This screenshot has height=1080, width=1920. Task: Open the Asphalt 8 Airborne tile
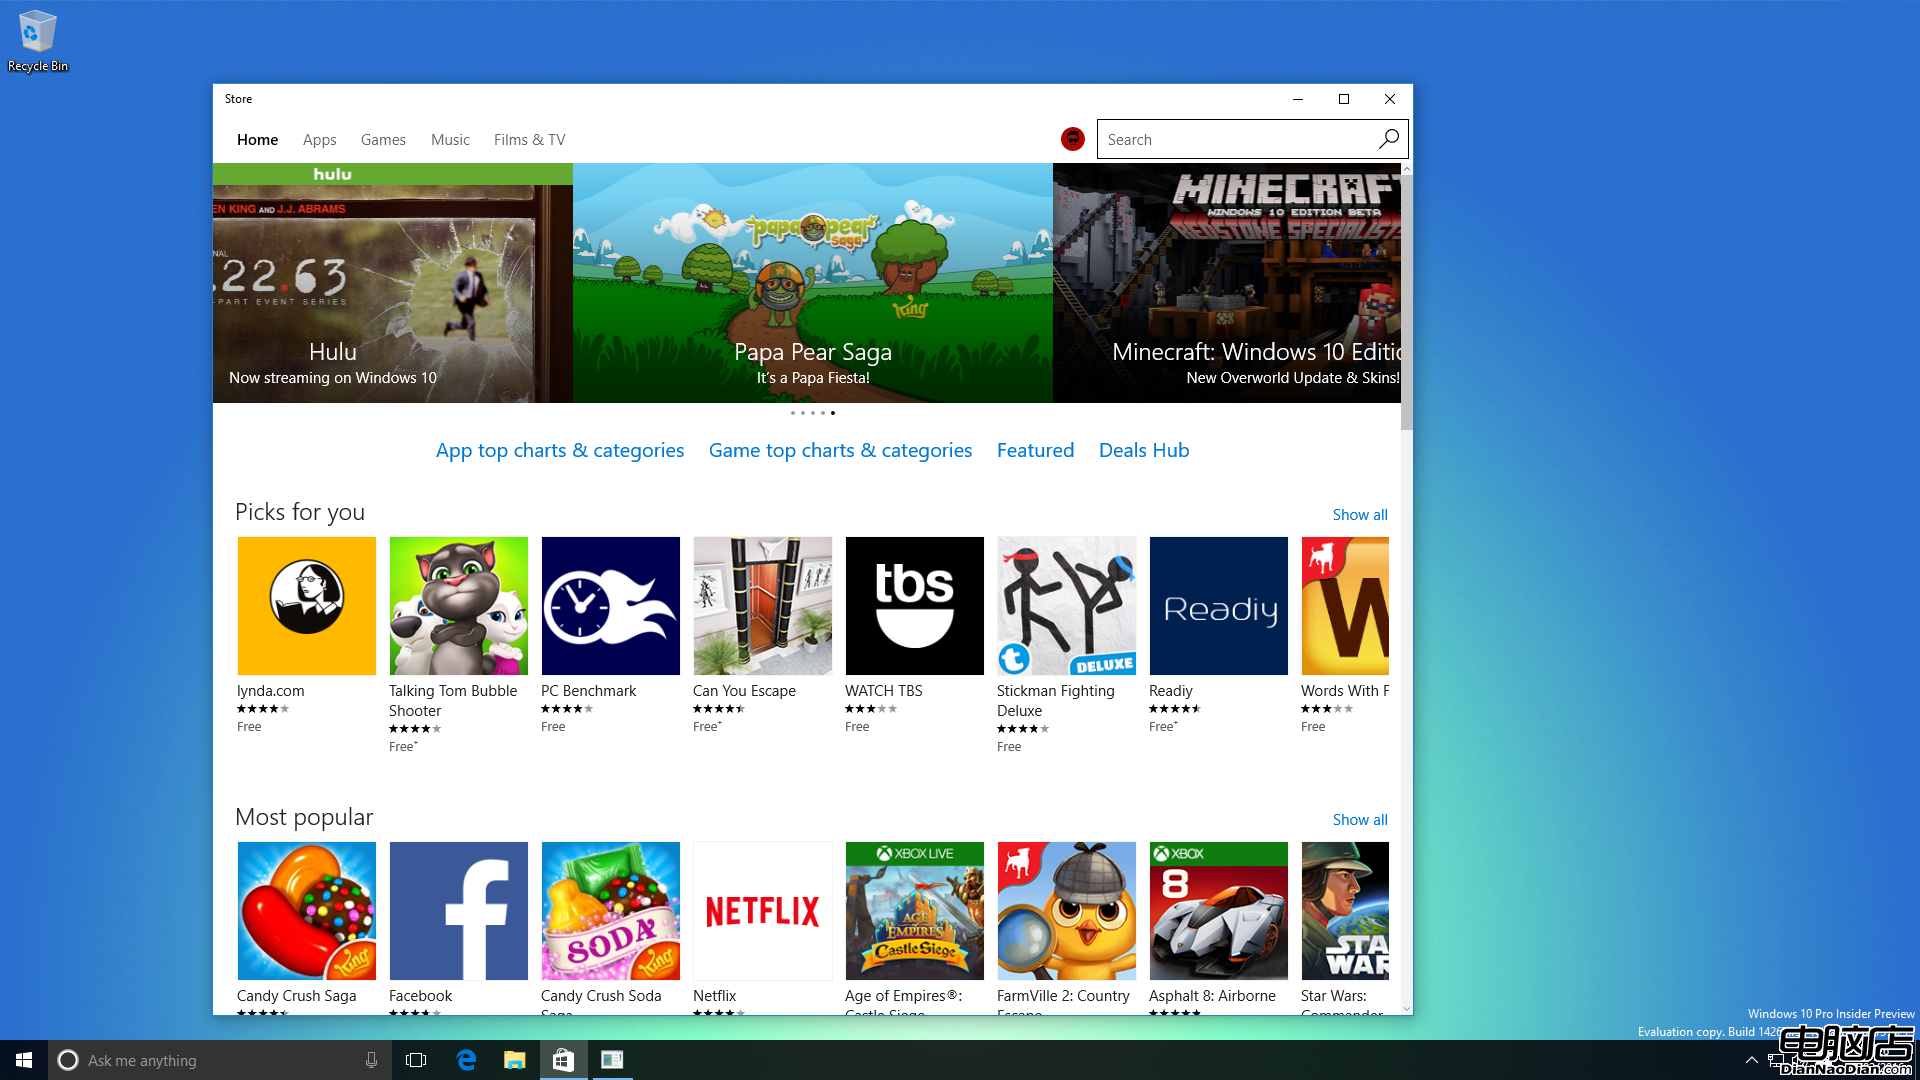tap(1218, 911)
